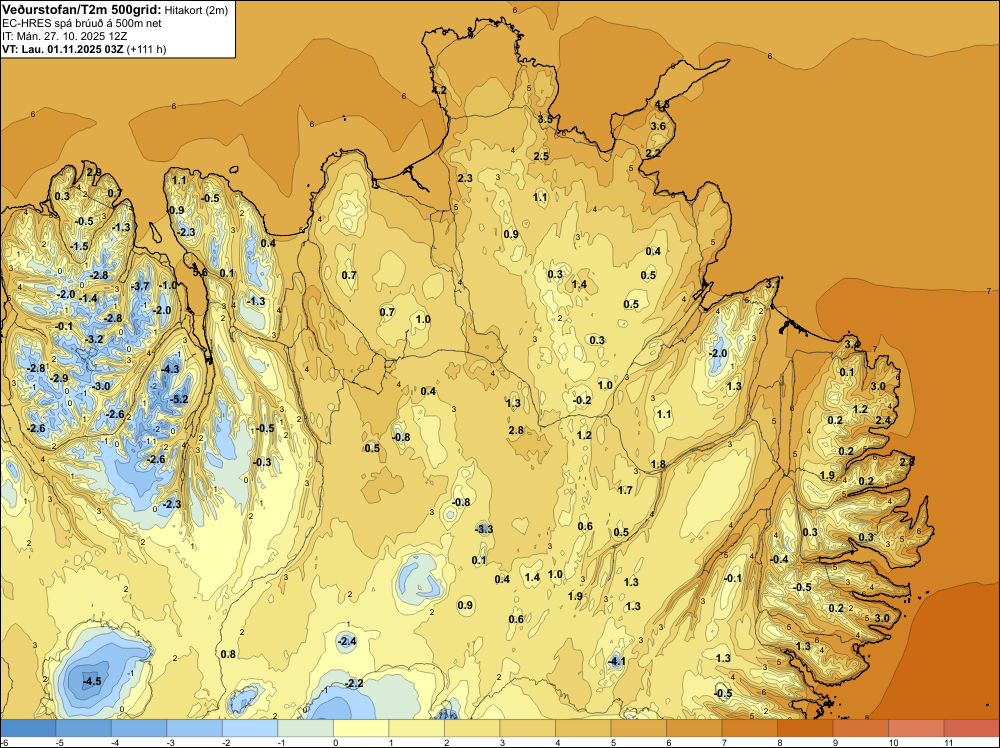
Task: Click the "-3.7" temperature value on the map
Action: click(140, 286)
